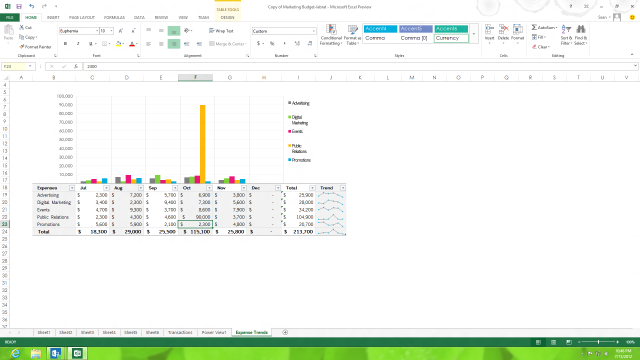
Task: Click the AutoSum icon
Action: (534, 27)
